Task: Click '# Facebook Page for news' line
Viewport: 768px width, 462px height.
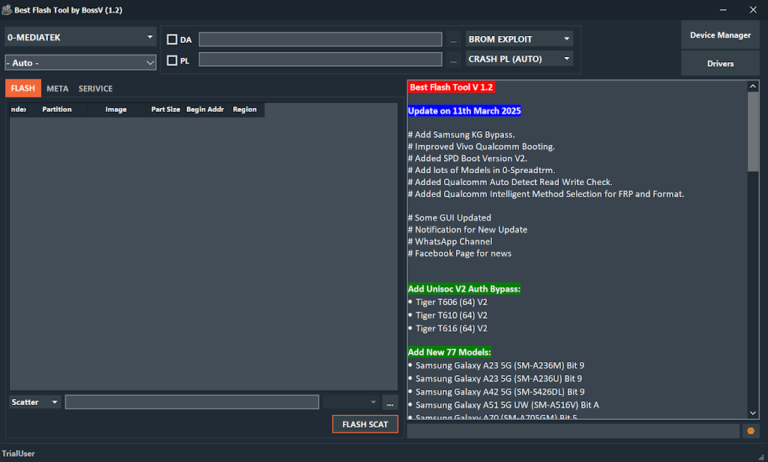Action: (459, 253)
